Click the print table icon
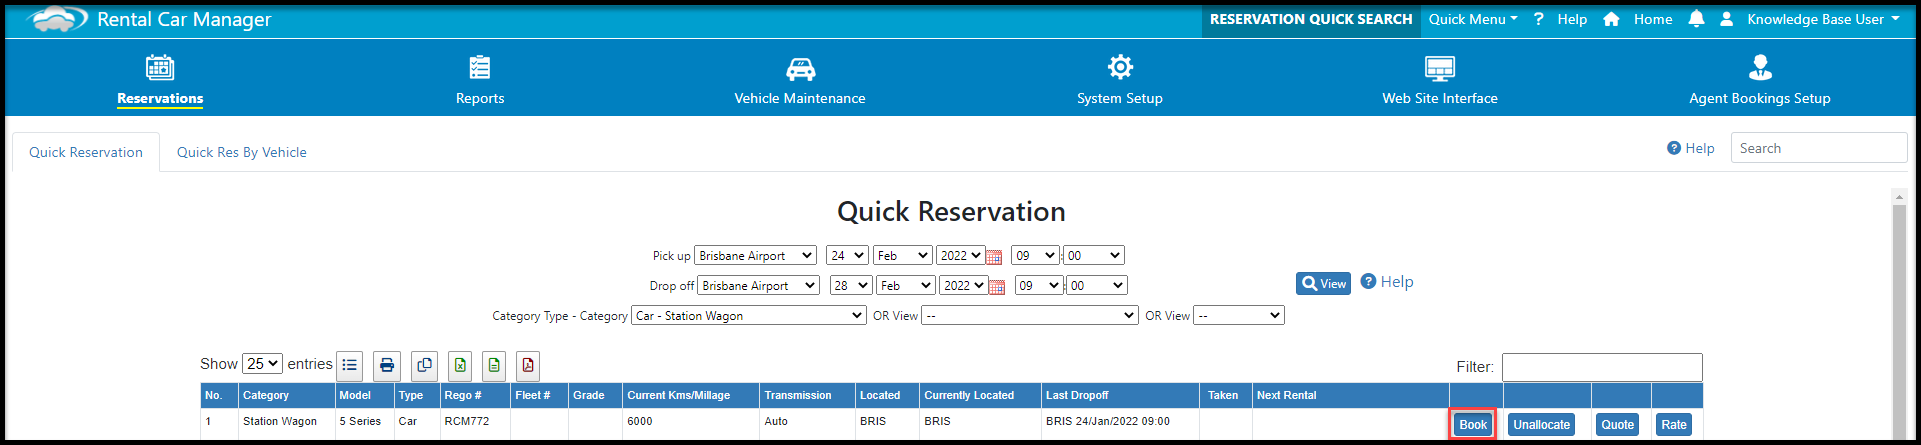This screenshot has height=445, width=1921. [387, 366]
